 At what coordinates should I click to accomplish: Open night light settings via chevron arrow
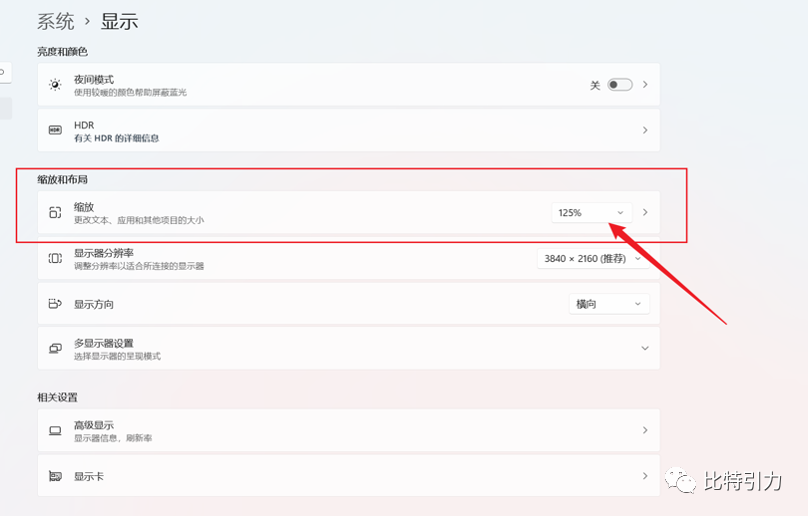point(645,85)
